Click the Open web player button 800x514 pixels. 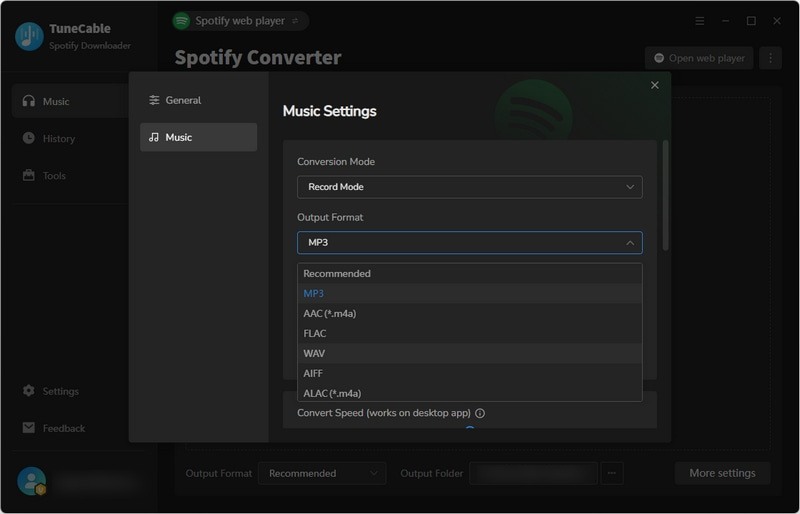click(699, 58)
